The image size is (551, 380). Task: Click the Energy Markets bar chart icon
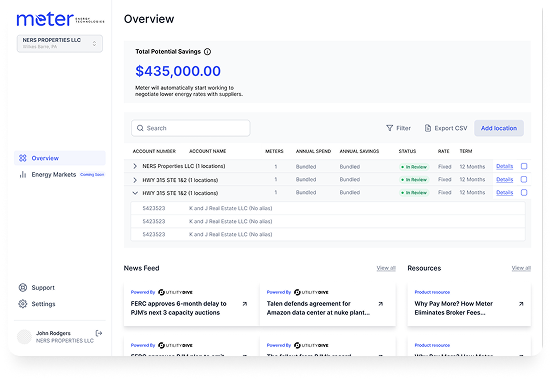(x=23, y=174)
